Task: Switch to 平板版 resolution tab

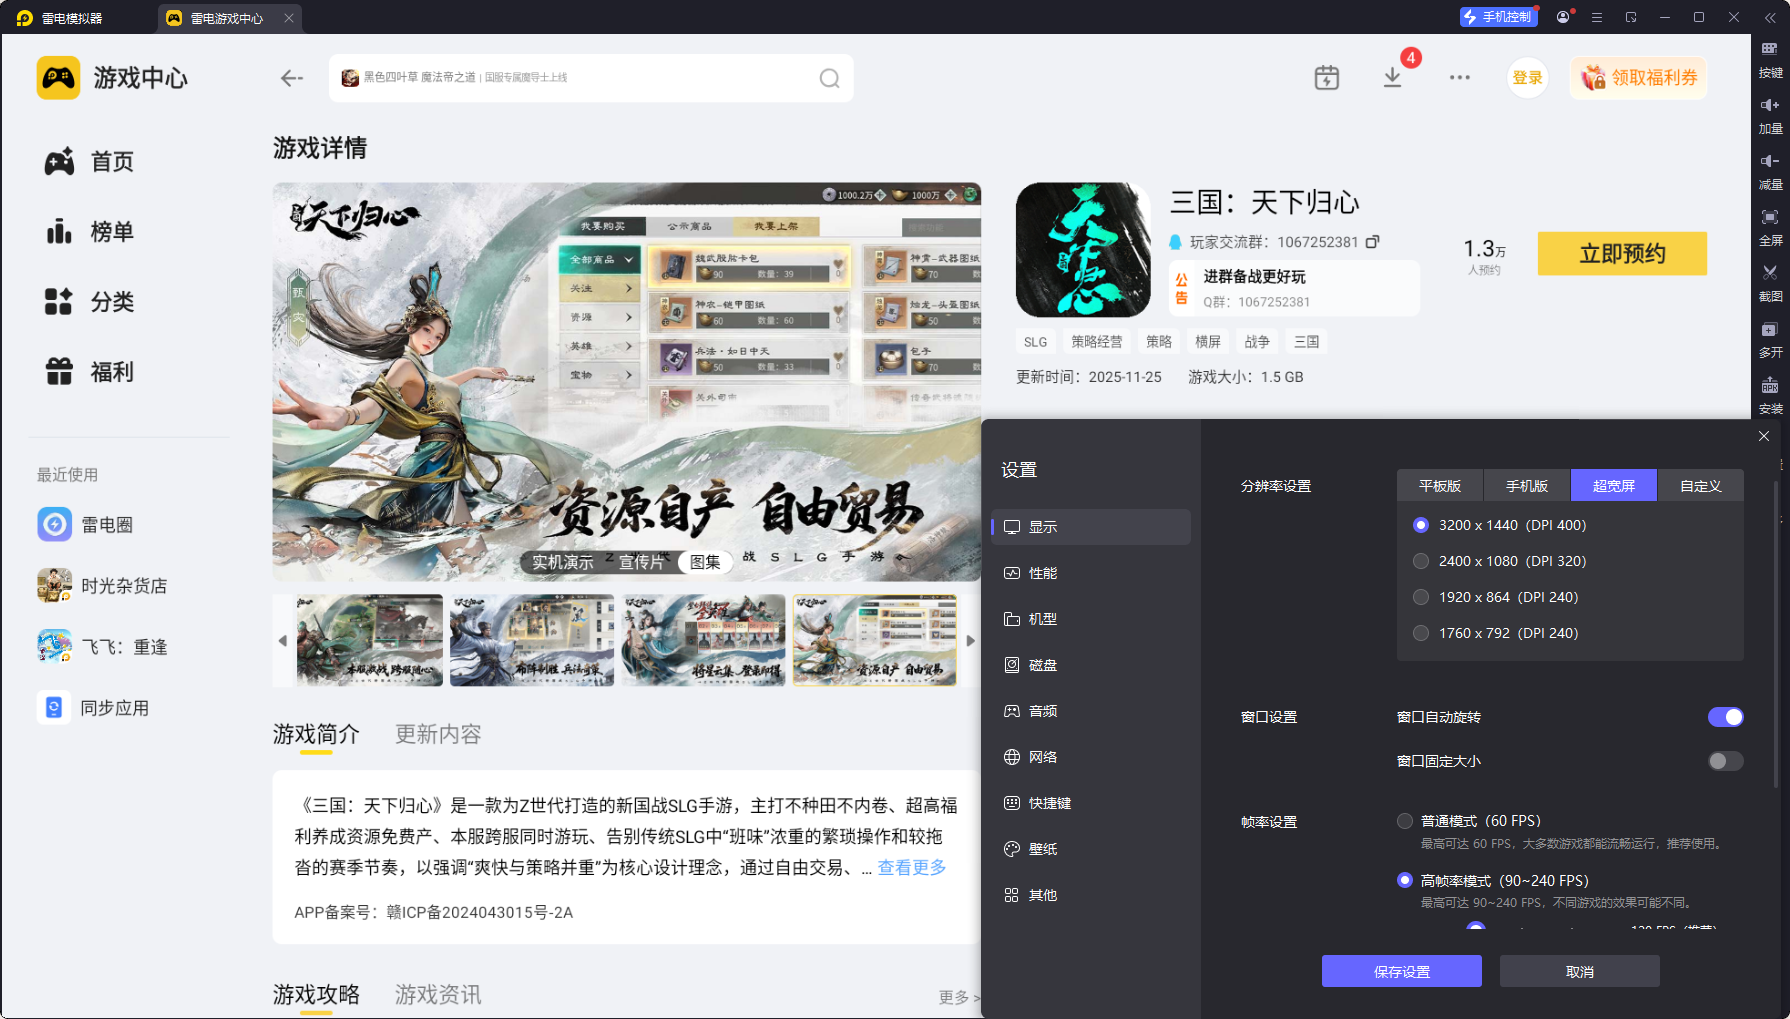Action: (x=1440, y=486)
